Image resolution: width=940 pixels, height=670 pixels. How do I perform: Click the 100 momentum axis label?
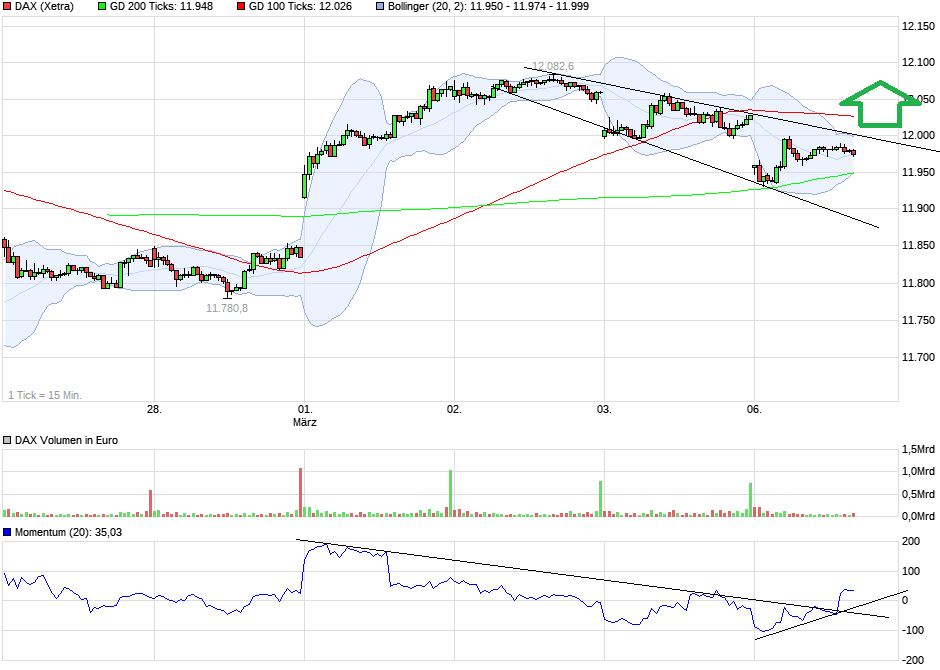(x=911, y=571)
